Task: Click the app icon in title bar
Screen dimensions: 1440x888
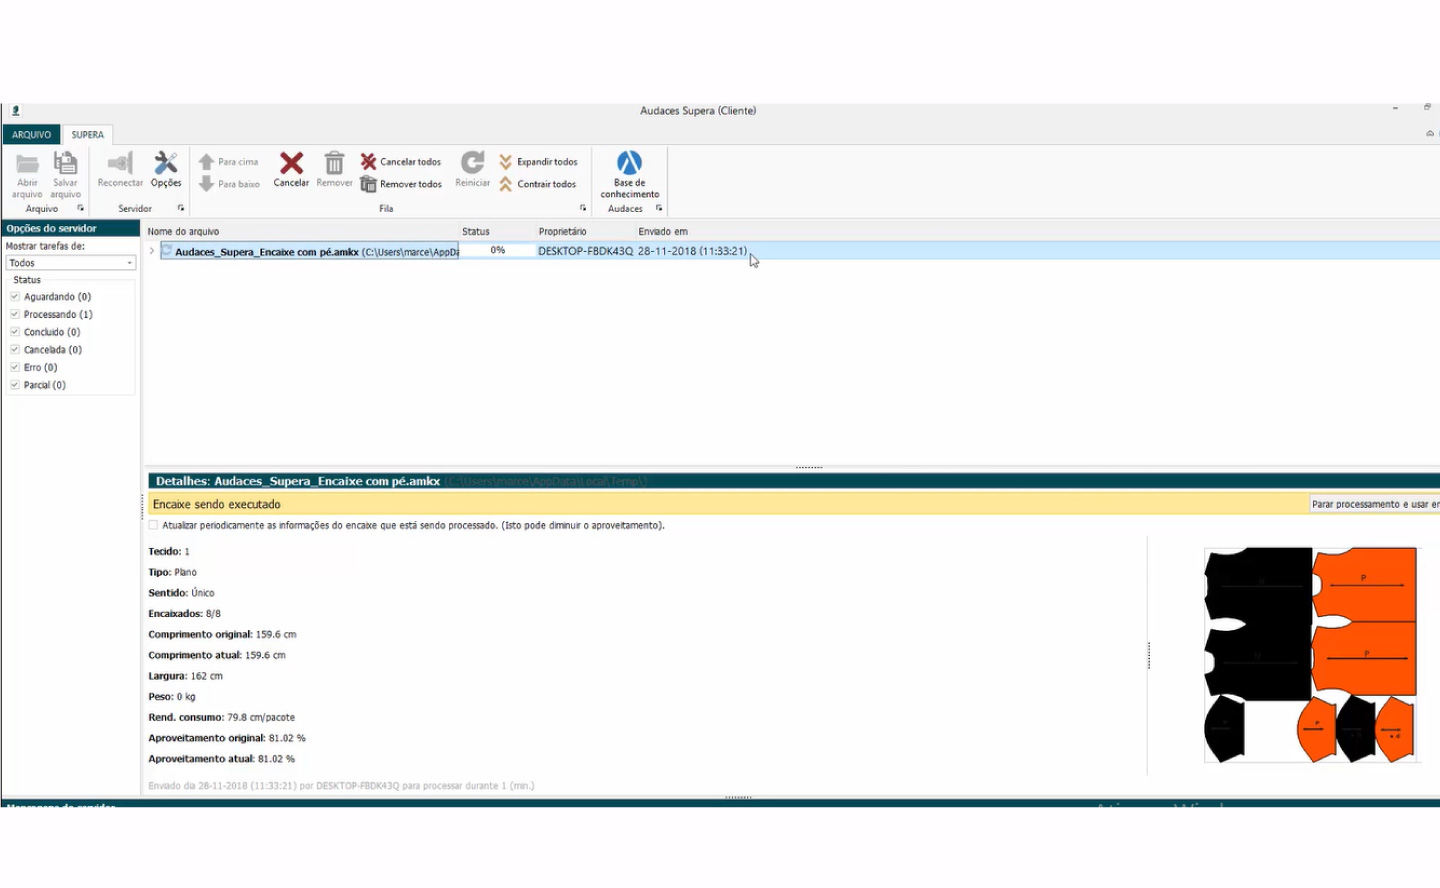Action: pyautogui.click(x=15, y=111)
